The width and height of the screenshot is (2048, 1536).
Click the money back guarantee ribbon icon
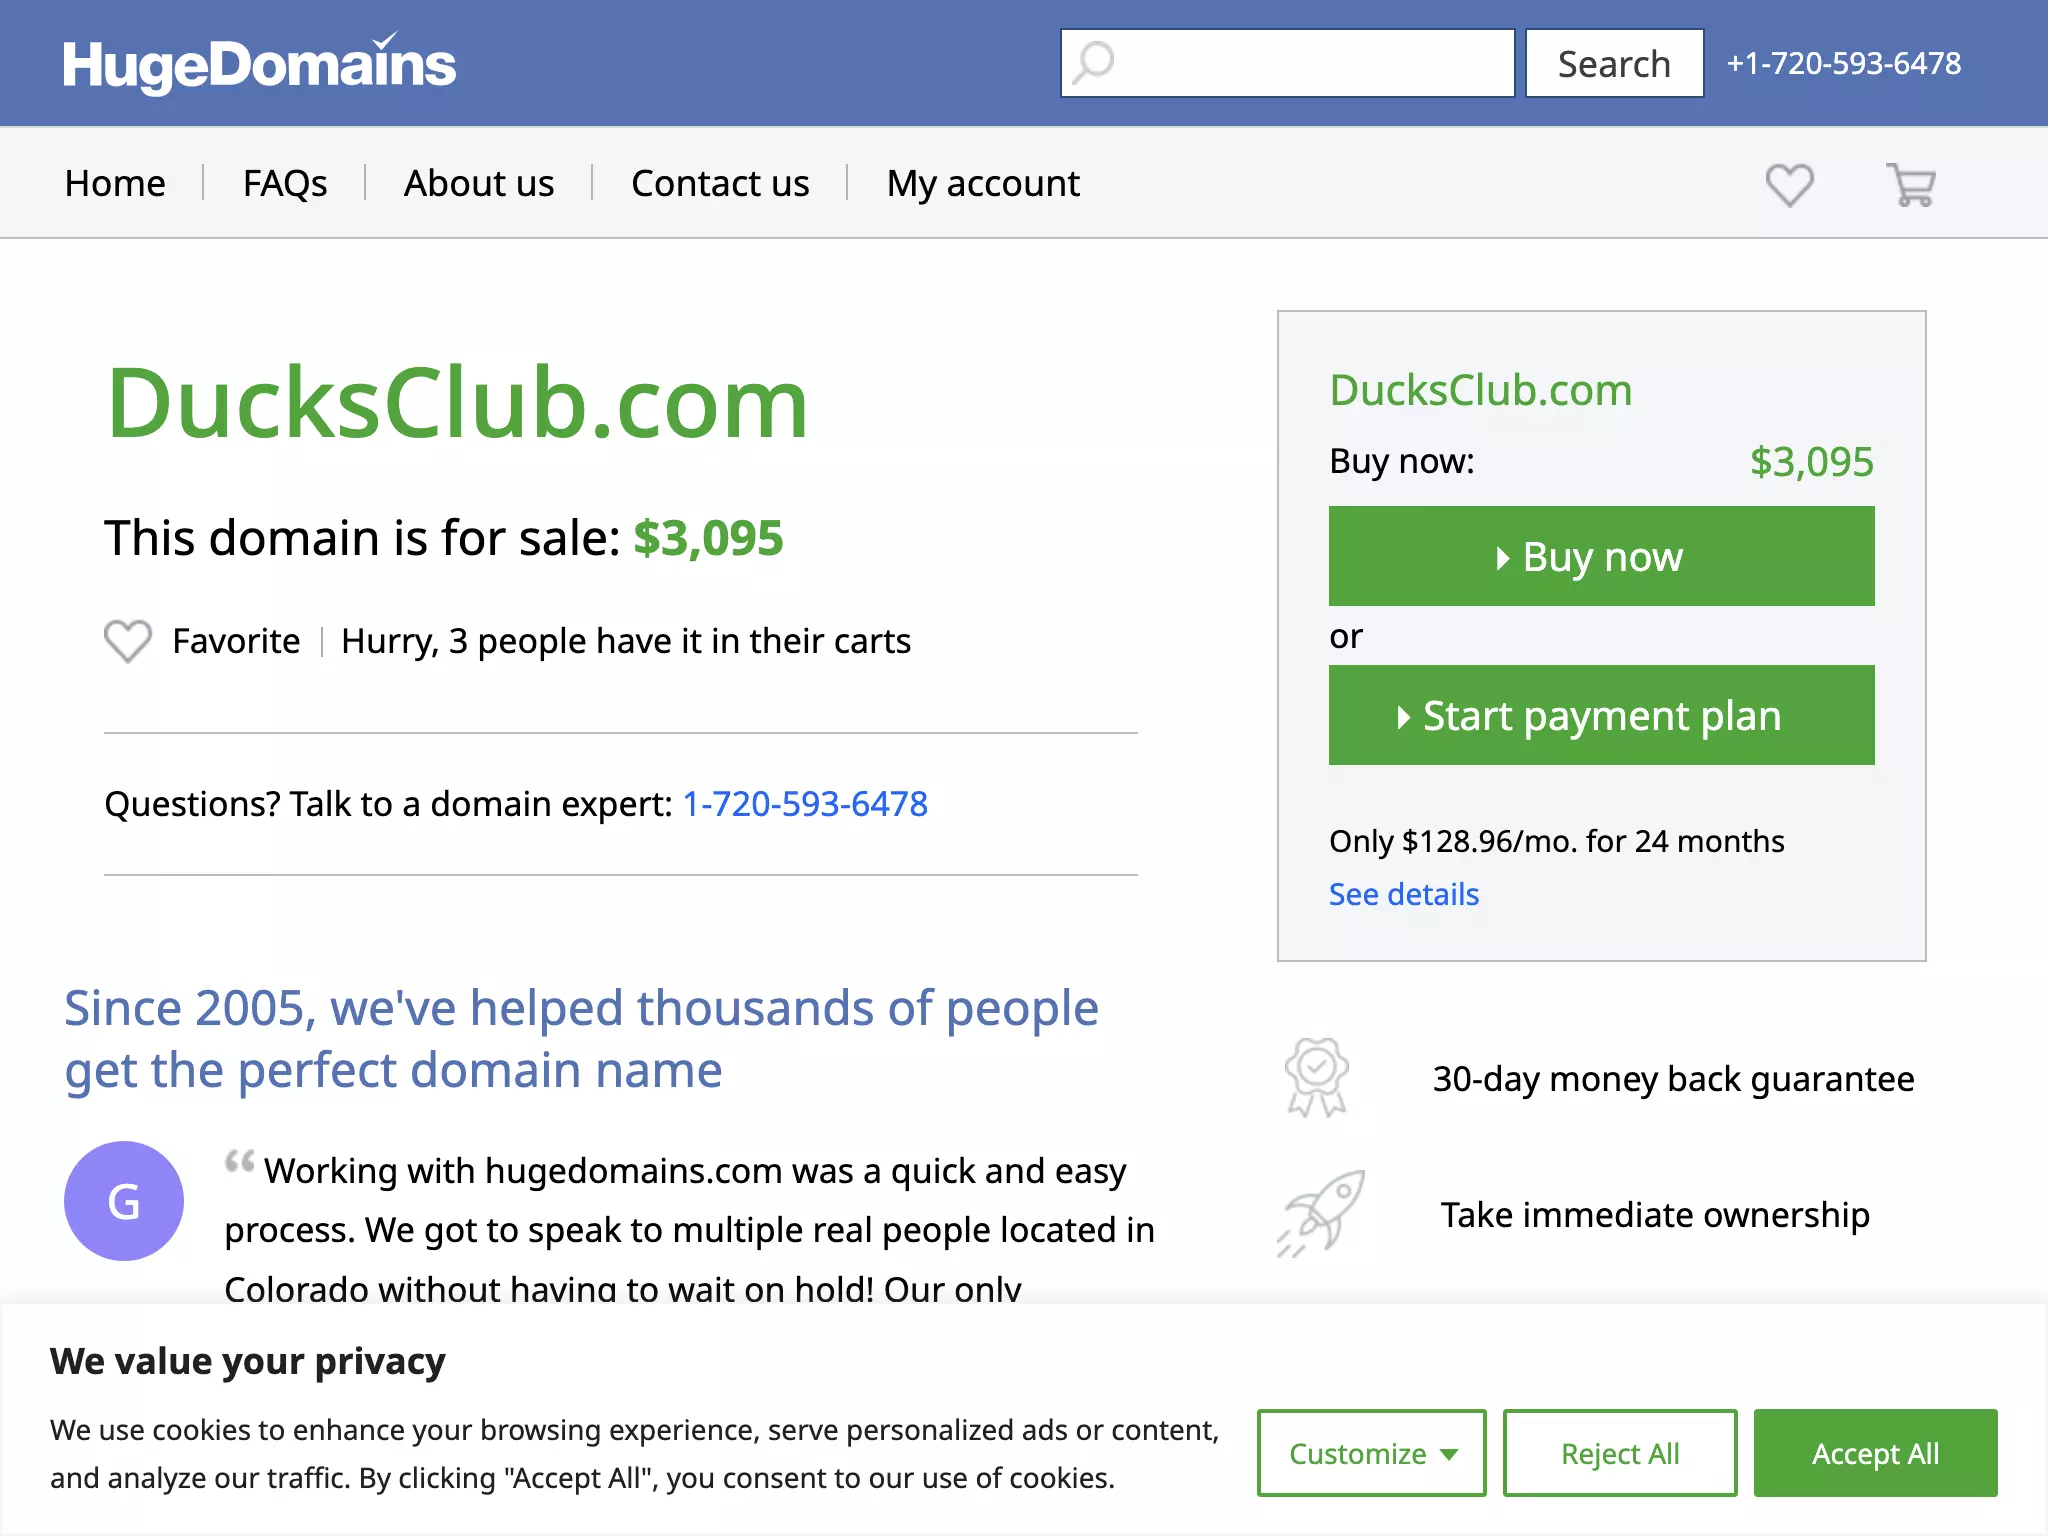(x=1317, y=1078)
